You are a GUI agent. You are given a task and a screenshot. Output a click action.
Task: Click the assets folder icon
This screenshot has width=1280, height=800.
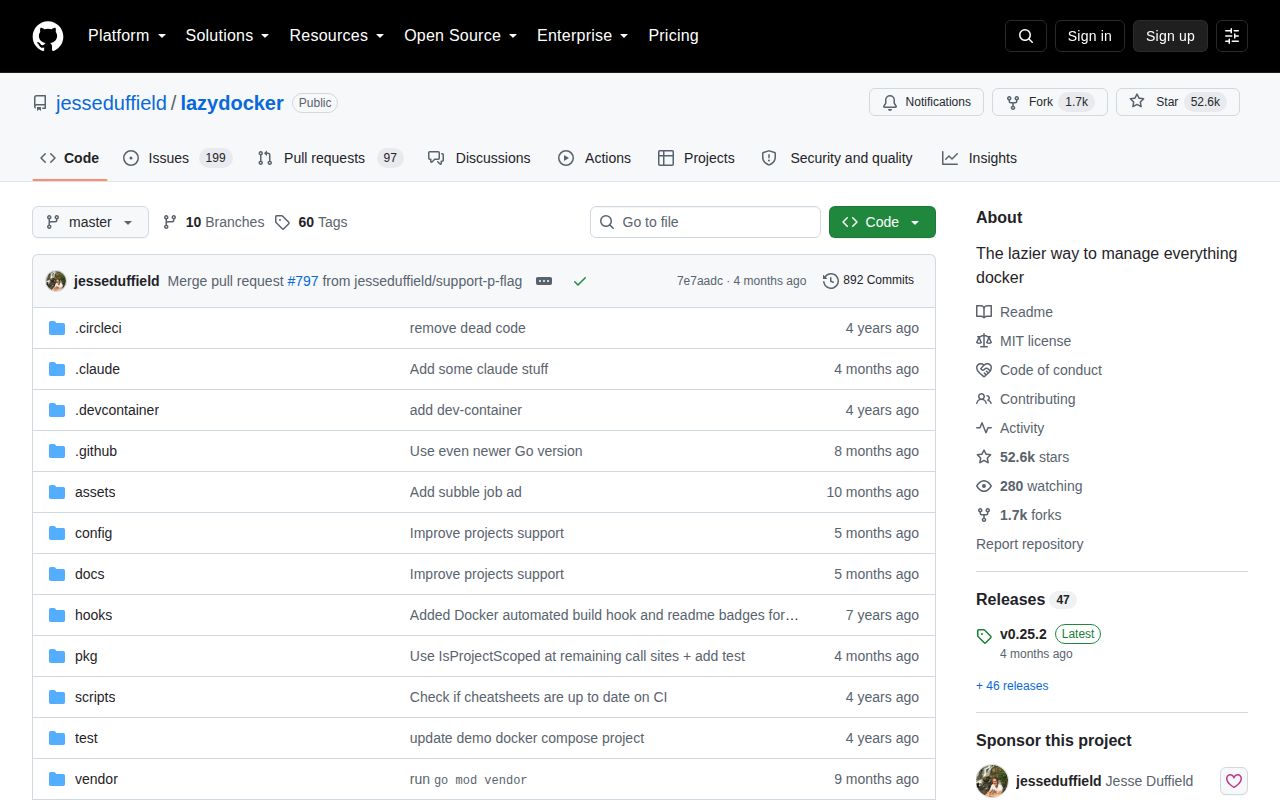57,492
